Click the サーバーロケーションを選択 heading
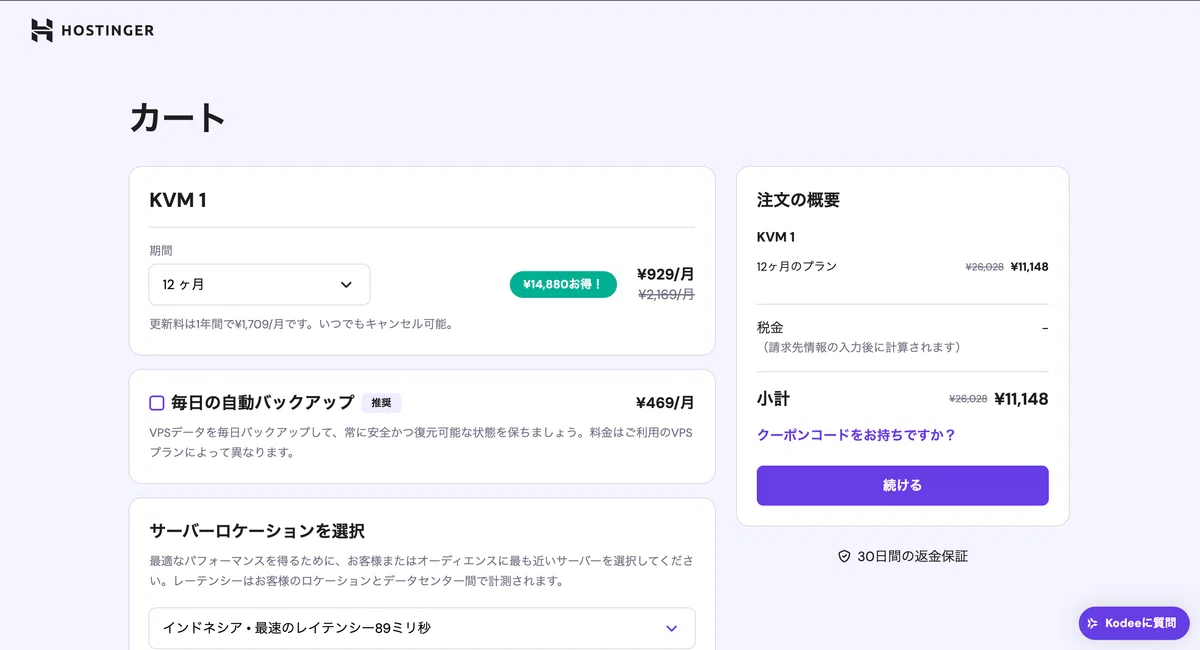This screenshot has width=1200, height=650. tap(257, 531)
